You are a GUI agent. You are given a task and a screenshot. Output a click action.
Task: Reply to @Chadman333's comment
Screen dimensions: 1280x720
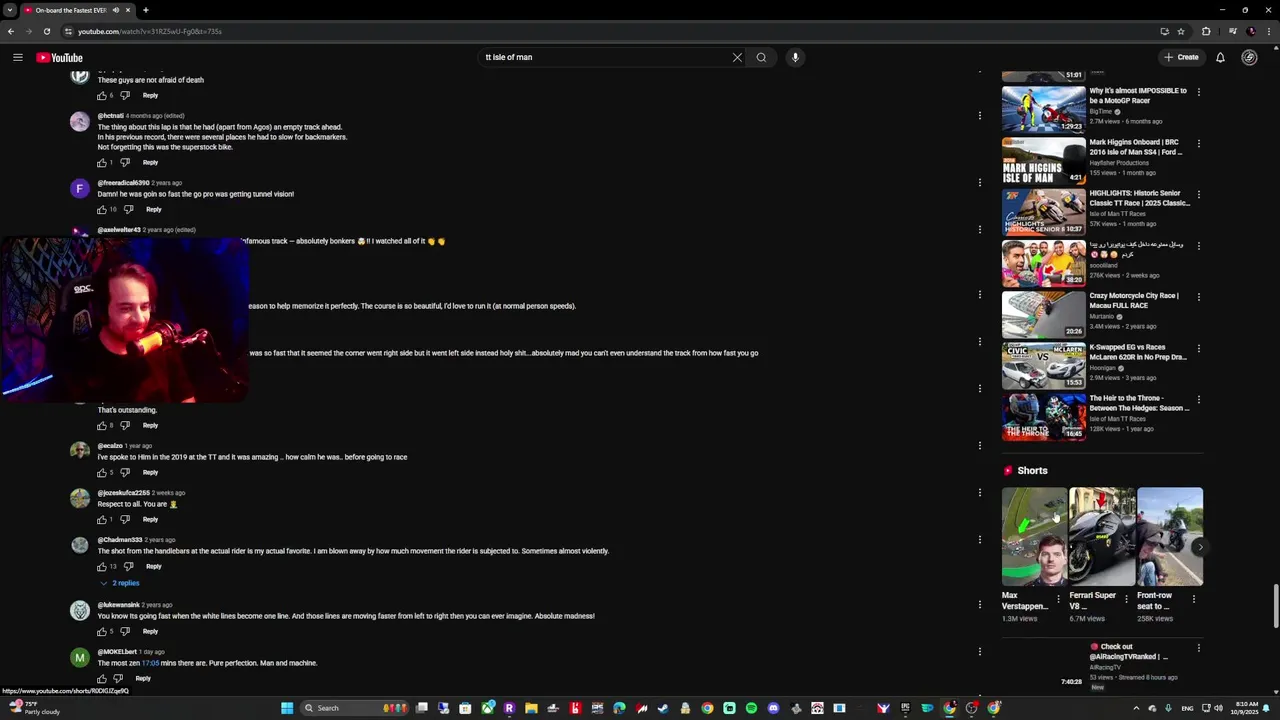(153, 567)
